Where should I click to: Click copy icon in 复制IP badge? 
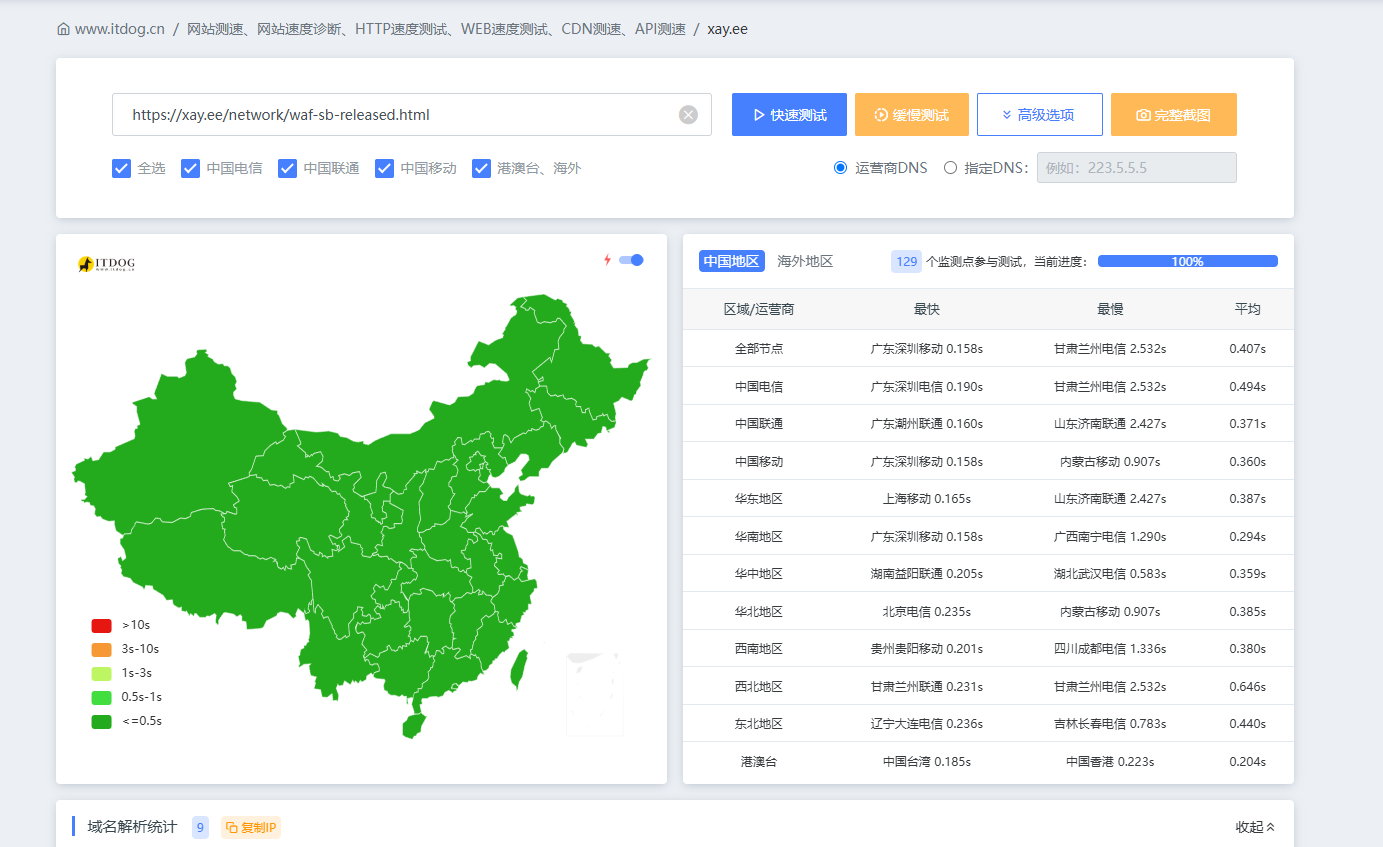click(231, 828)
